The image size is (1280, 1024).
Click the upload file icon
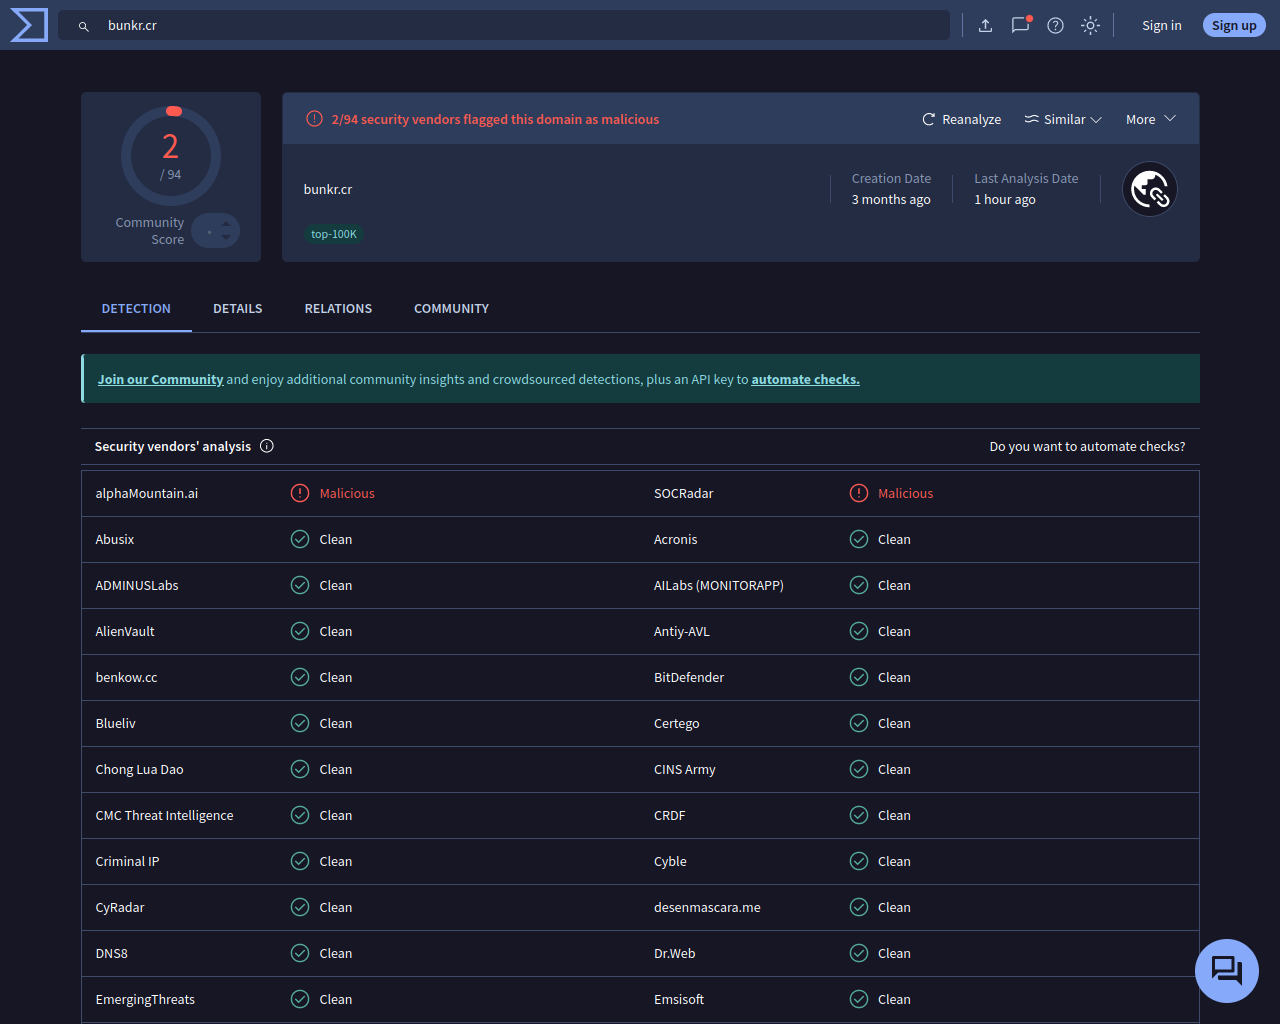point(985,26)
